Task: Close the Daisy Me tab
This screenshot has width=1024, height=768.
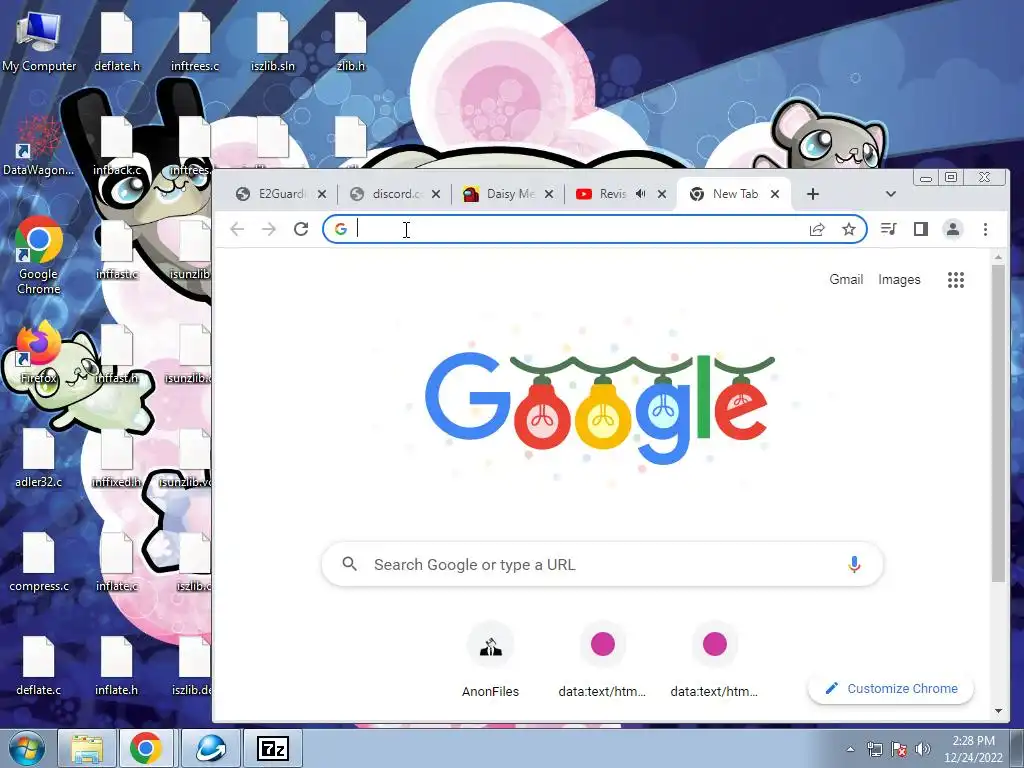Action: coord(549,194)
